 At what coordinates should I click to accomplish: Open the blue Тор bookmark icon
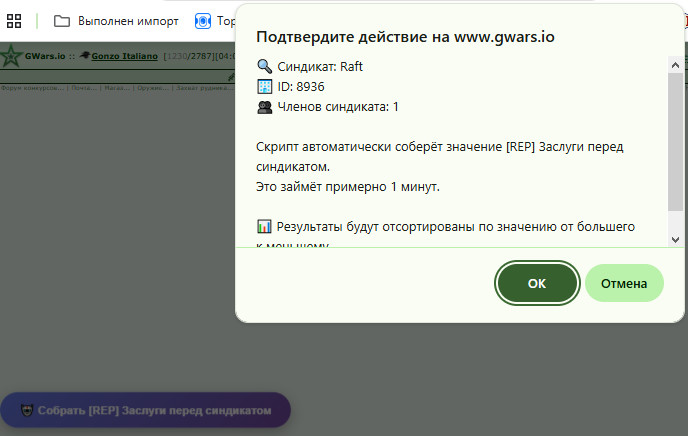[x=203, y=21]
